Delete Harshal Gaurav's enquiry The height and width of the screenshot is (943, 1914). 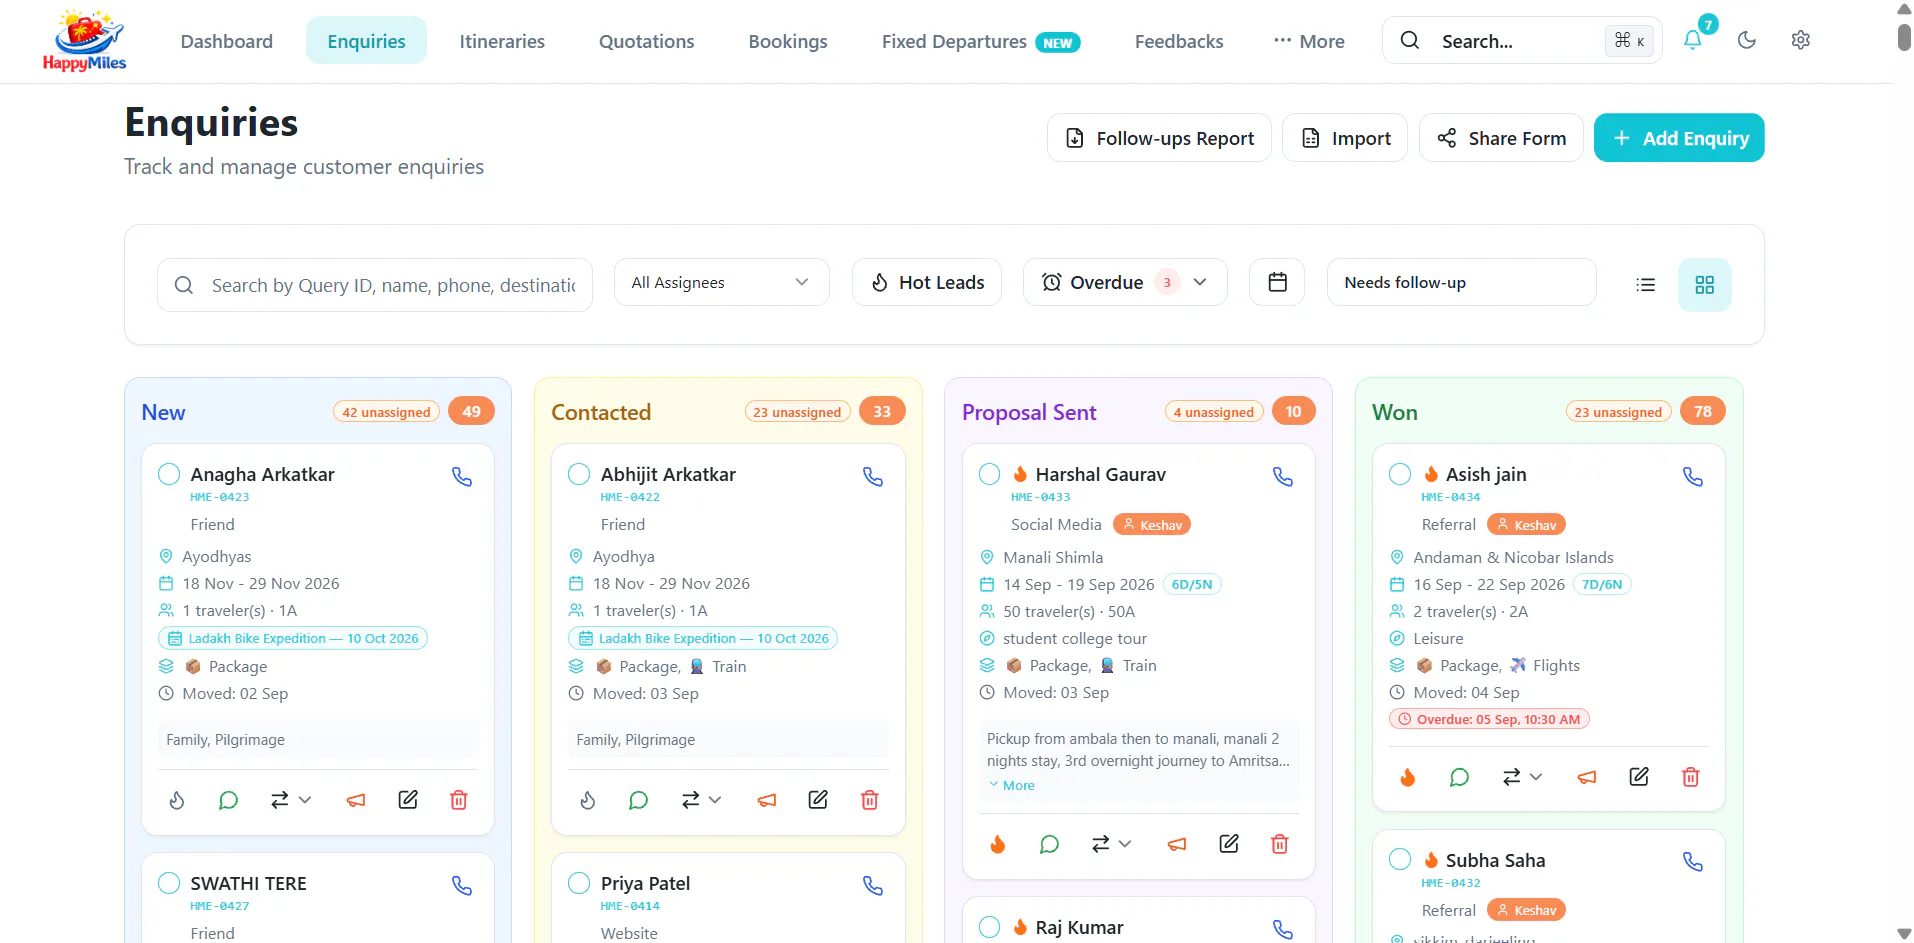(x=1280, y=845)
